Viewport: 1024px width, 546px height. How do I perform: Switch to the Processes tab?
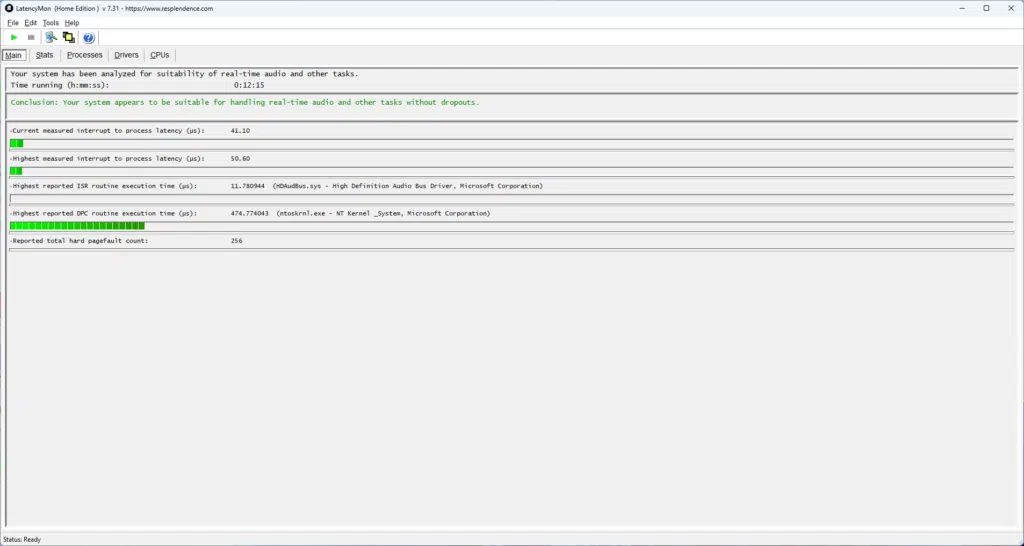[x=84, y=55]
